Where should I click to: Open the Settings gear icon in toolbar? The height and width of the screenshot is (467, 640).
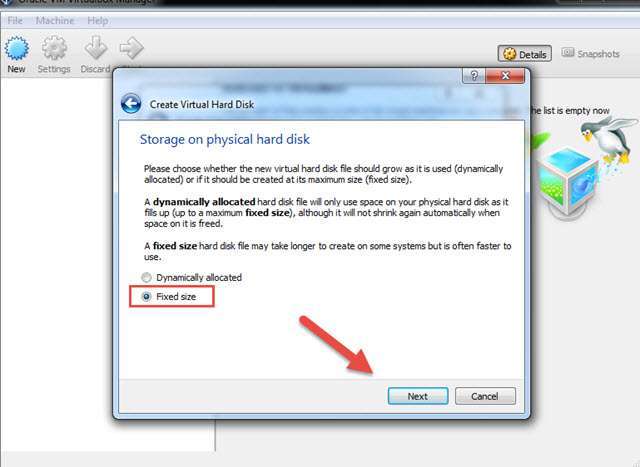point(54,48)
